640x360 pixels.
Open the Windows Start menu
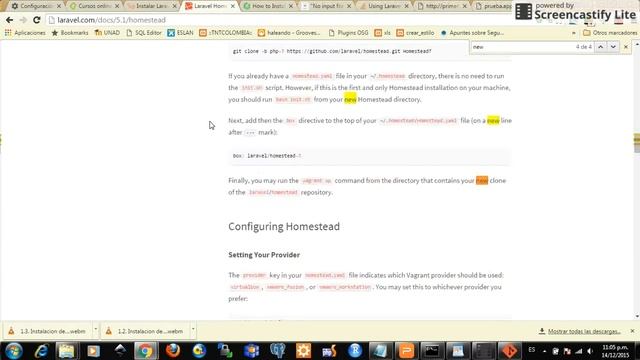(x=14, y=351)
